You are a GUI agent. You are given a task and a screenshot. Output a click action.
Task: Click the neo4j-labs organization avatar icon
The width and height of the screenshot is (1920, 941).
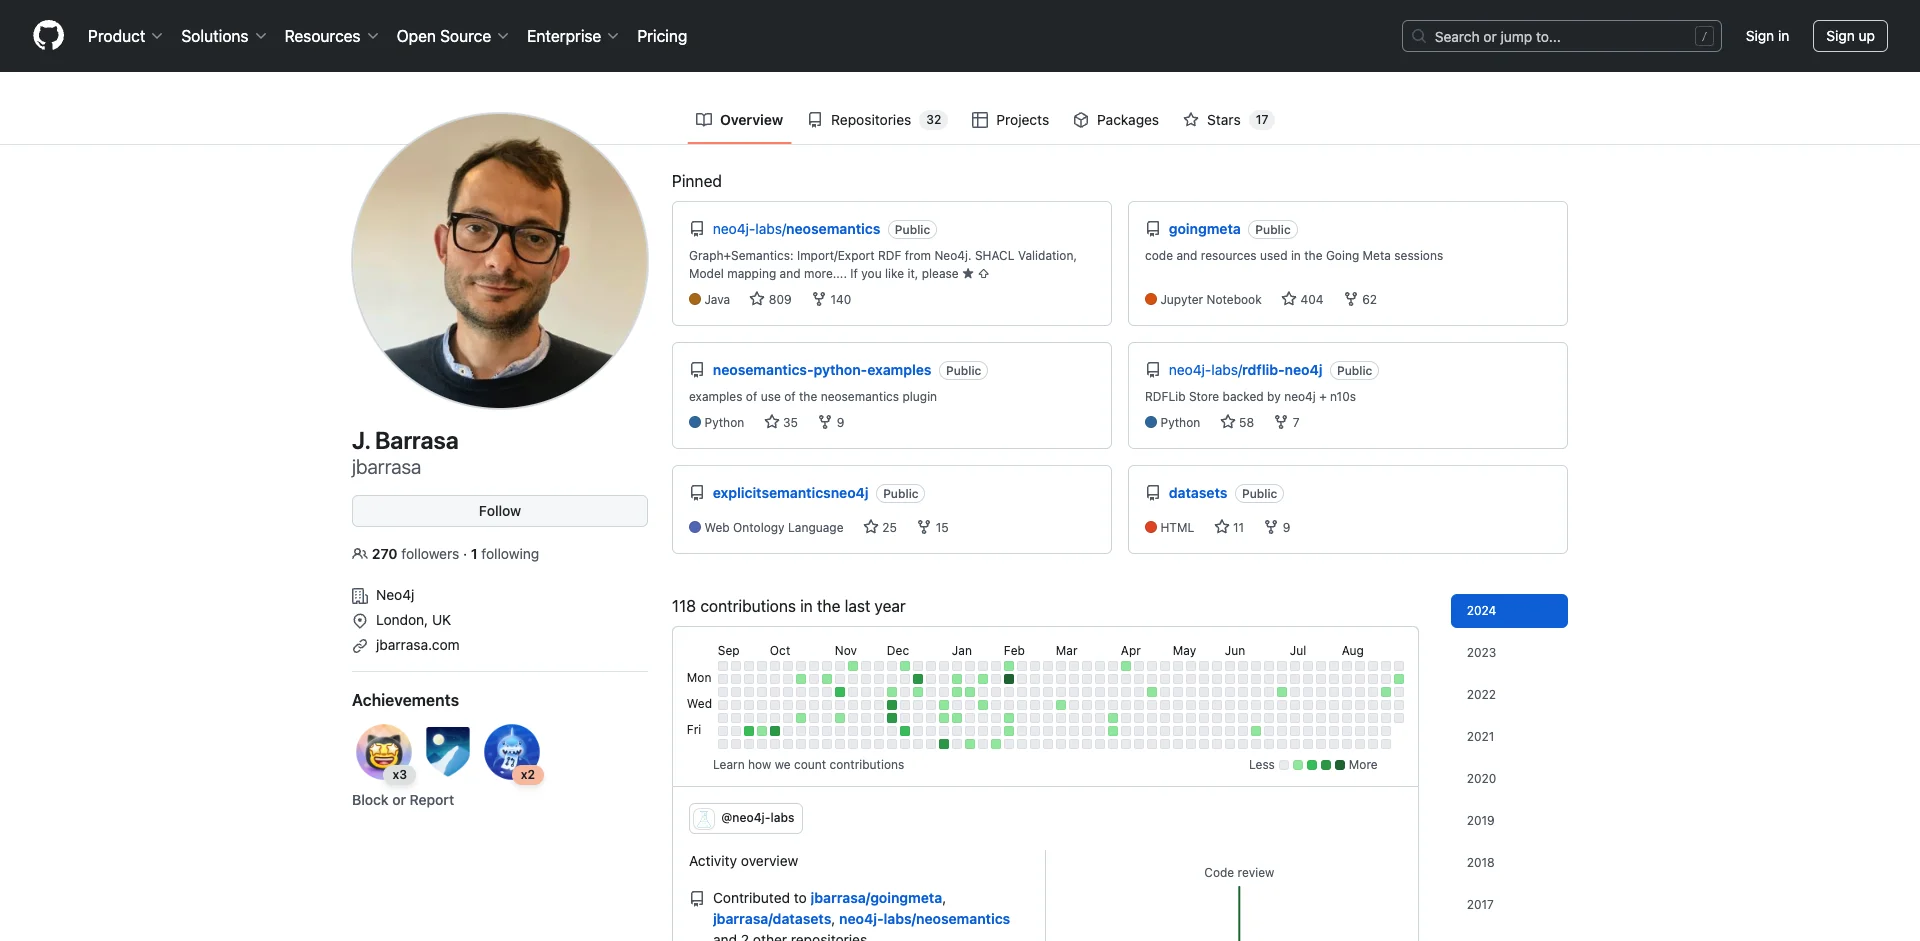tap(704, 818)
